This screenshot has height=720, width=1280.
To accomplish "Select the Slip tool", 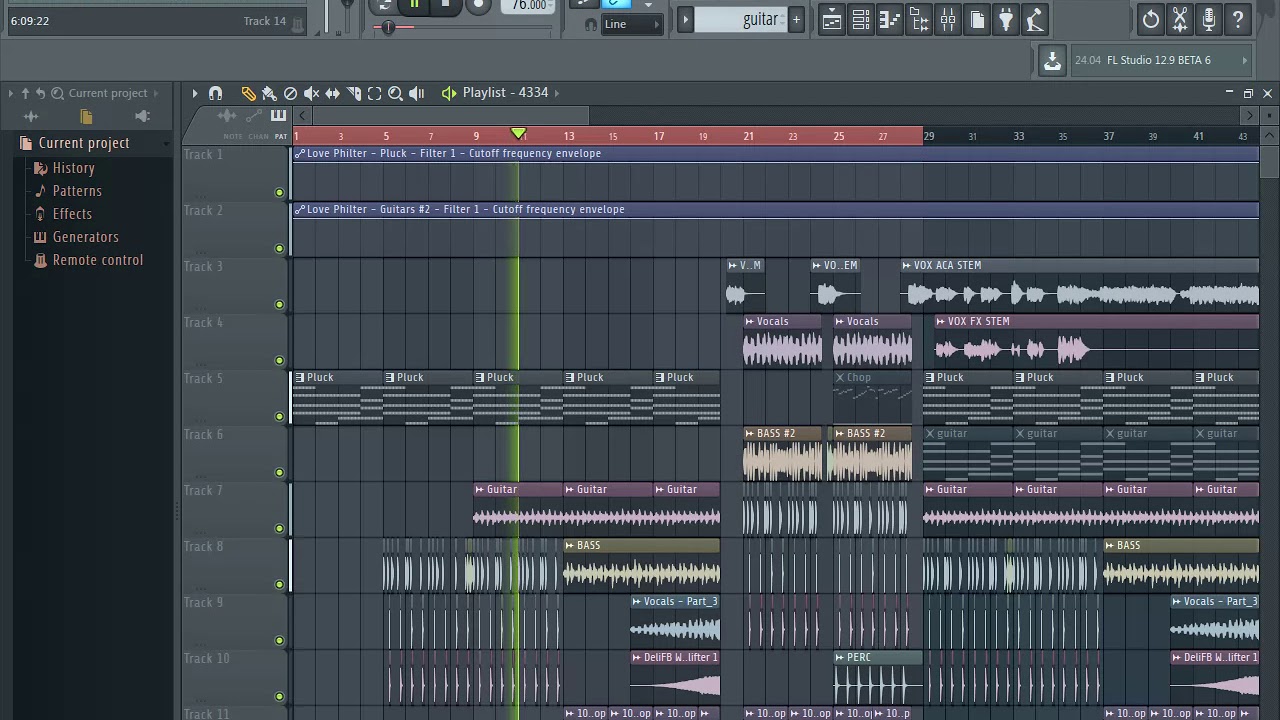I will pos(332,93).
